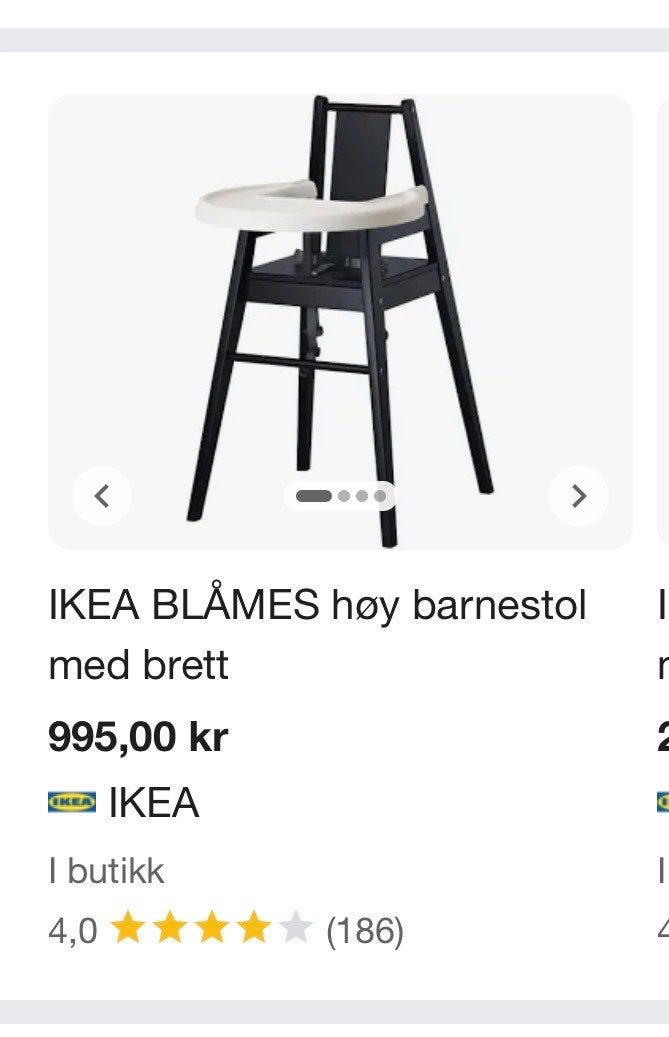669x1037 pixels.
Task: Open IKEA BLÅMES høy barnestol listing title
Action: [x=318, y=634]
